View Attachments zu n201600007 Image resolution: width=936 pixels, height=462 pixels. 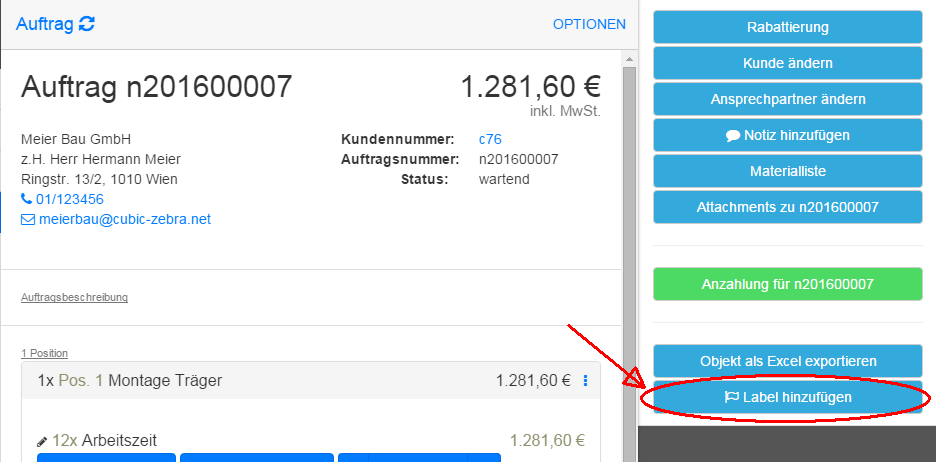click(787, 207)
